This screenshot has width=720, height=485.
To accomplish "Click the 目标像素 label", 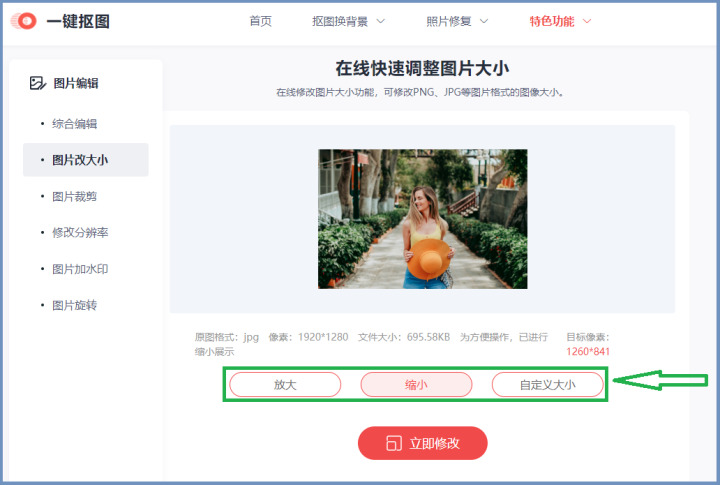I will click(587, 337).
